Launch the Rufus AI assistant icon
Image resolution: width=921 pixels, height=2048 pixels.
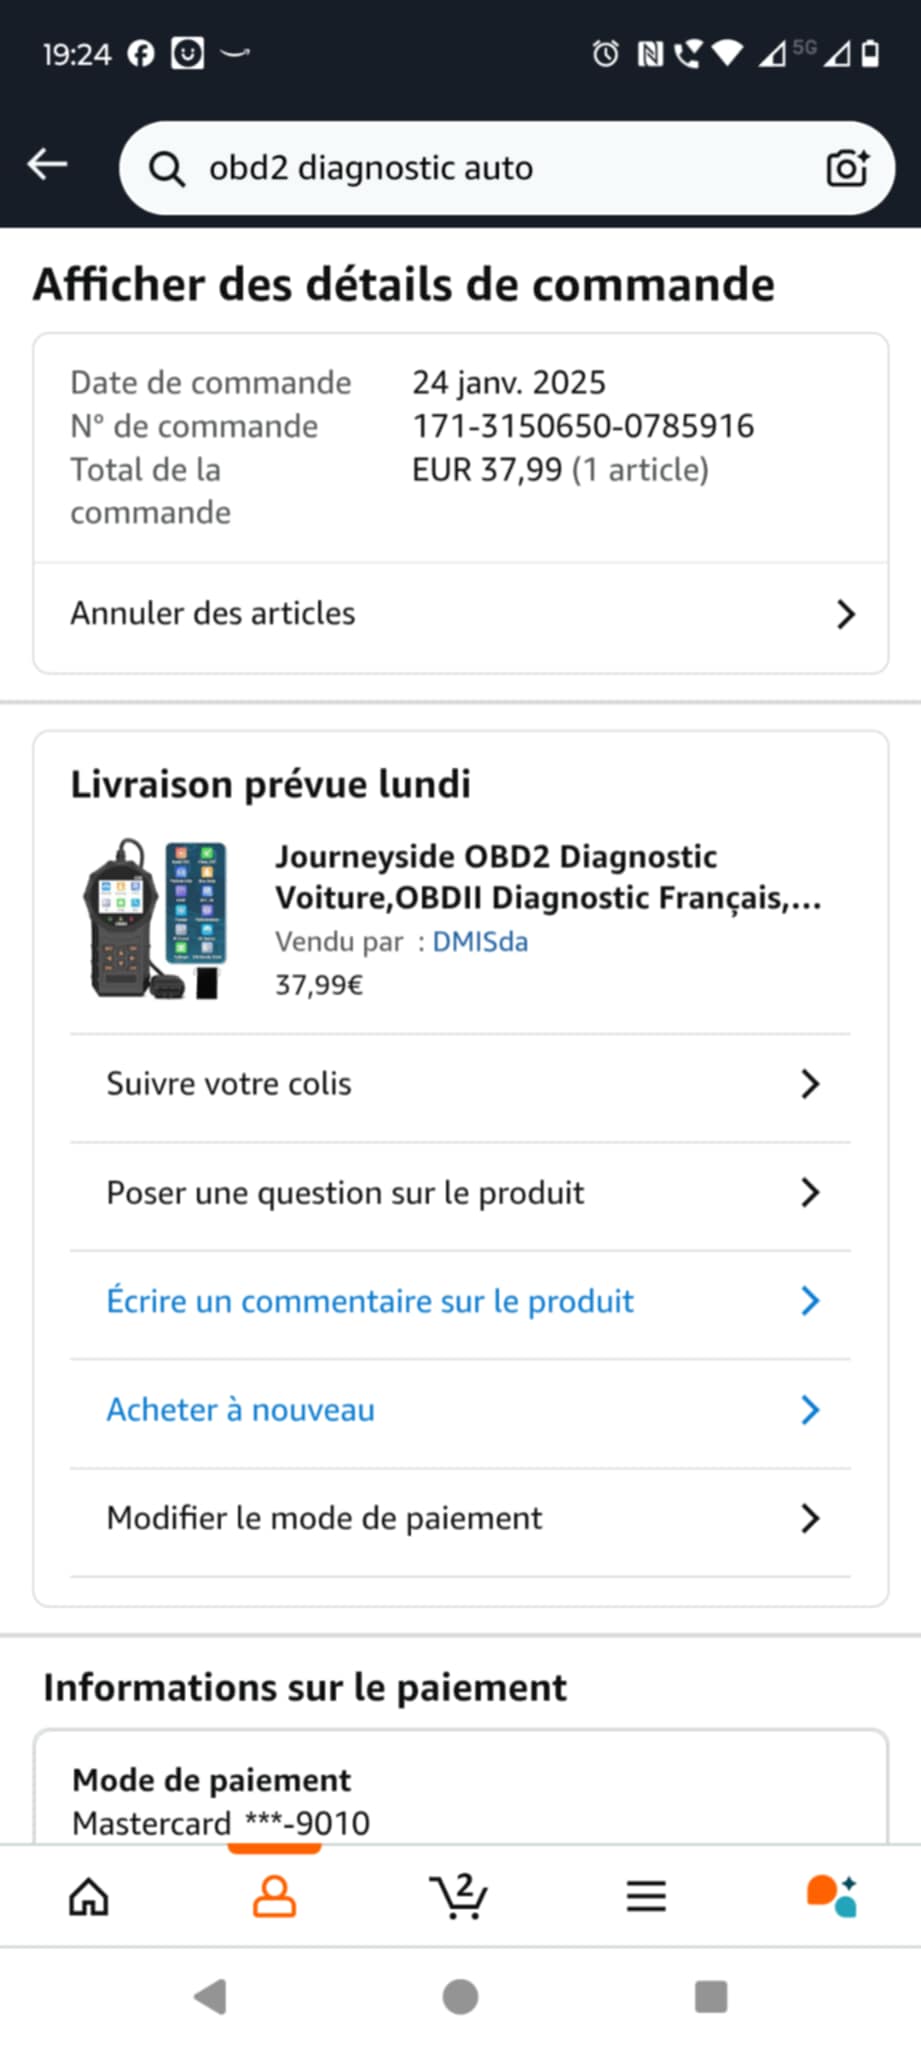coord(832,1896)
